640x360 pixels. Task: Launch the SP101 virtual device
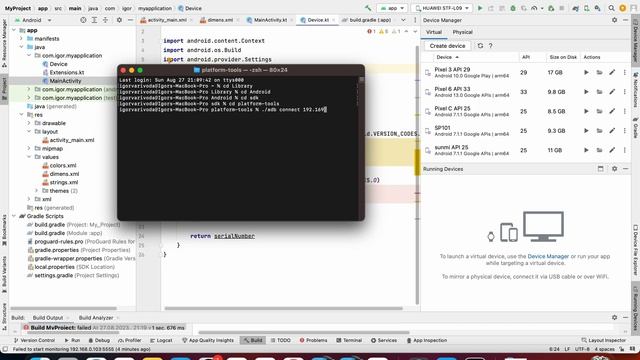click(x=586, y=131)
